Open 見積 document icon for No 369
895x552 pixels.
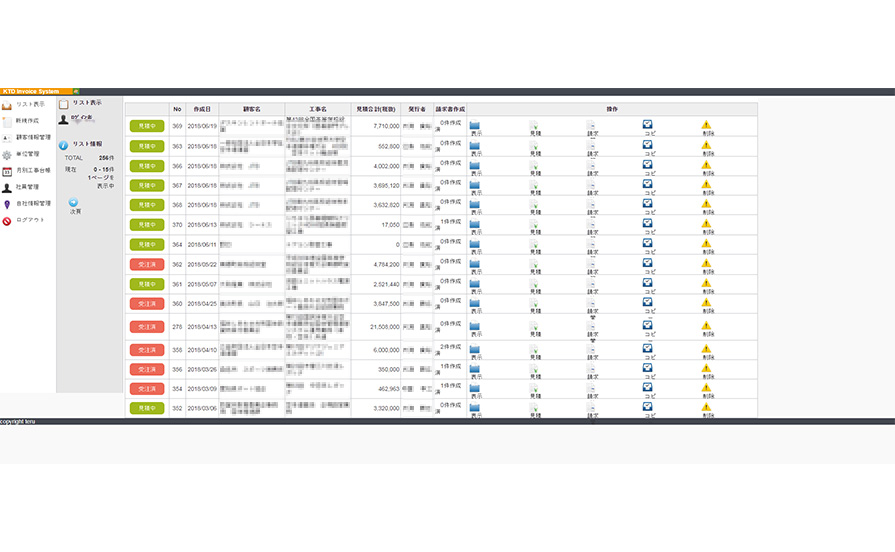(x=534, y=127)
